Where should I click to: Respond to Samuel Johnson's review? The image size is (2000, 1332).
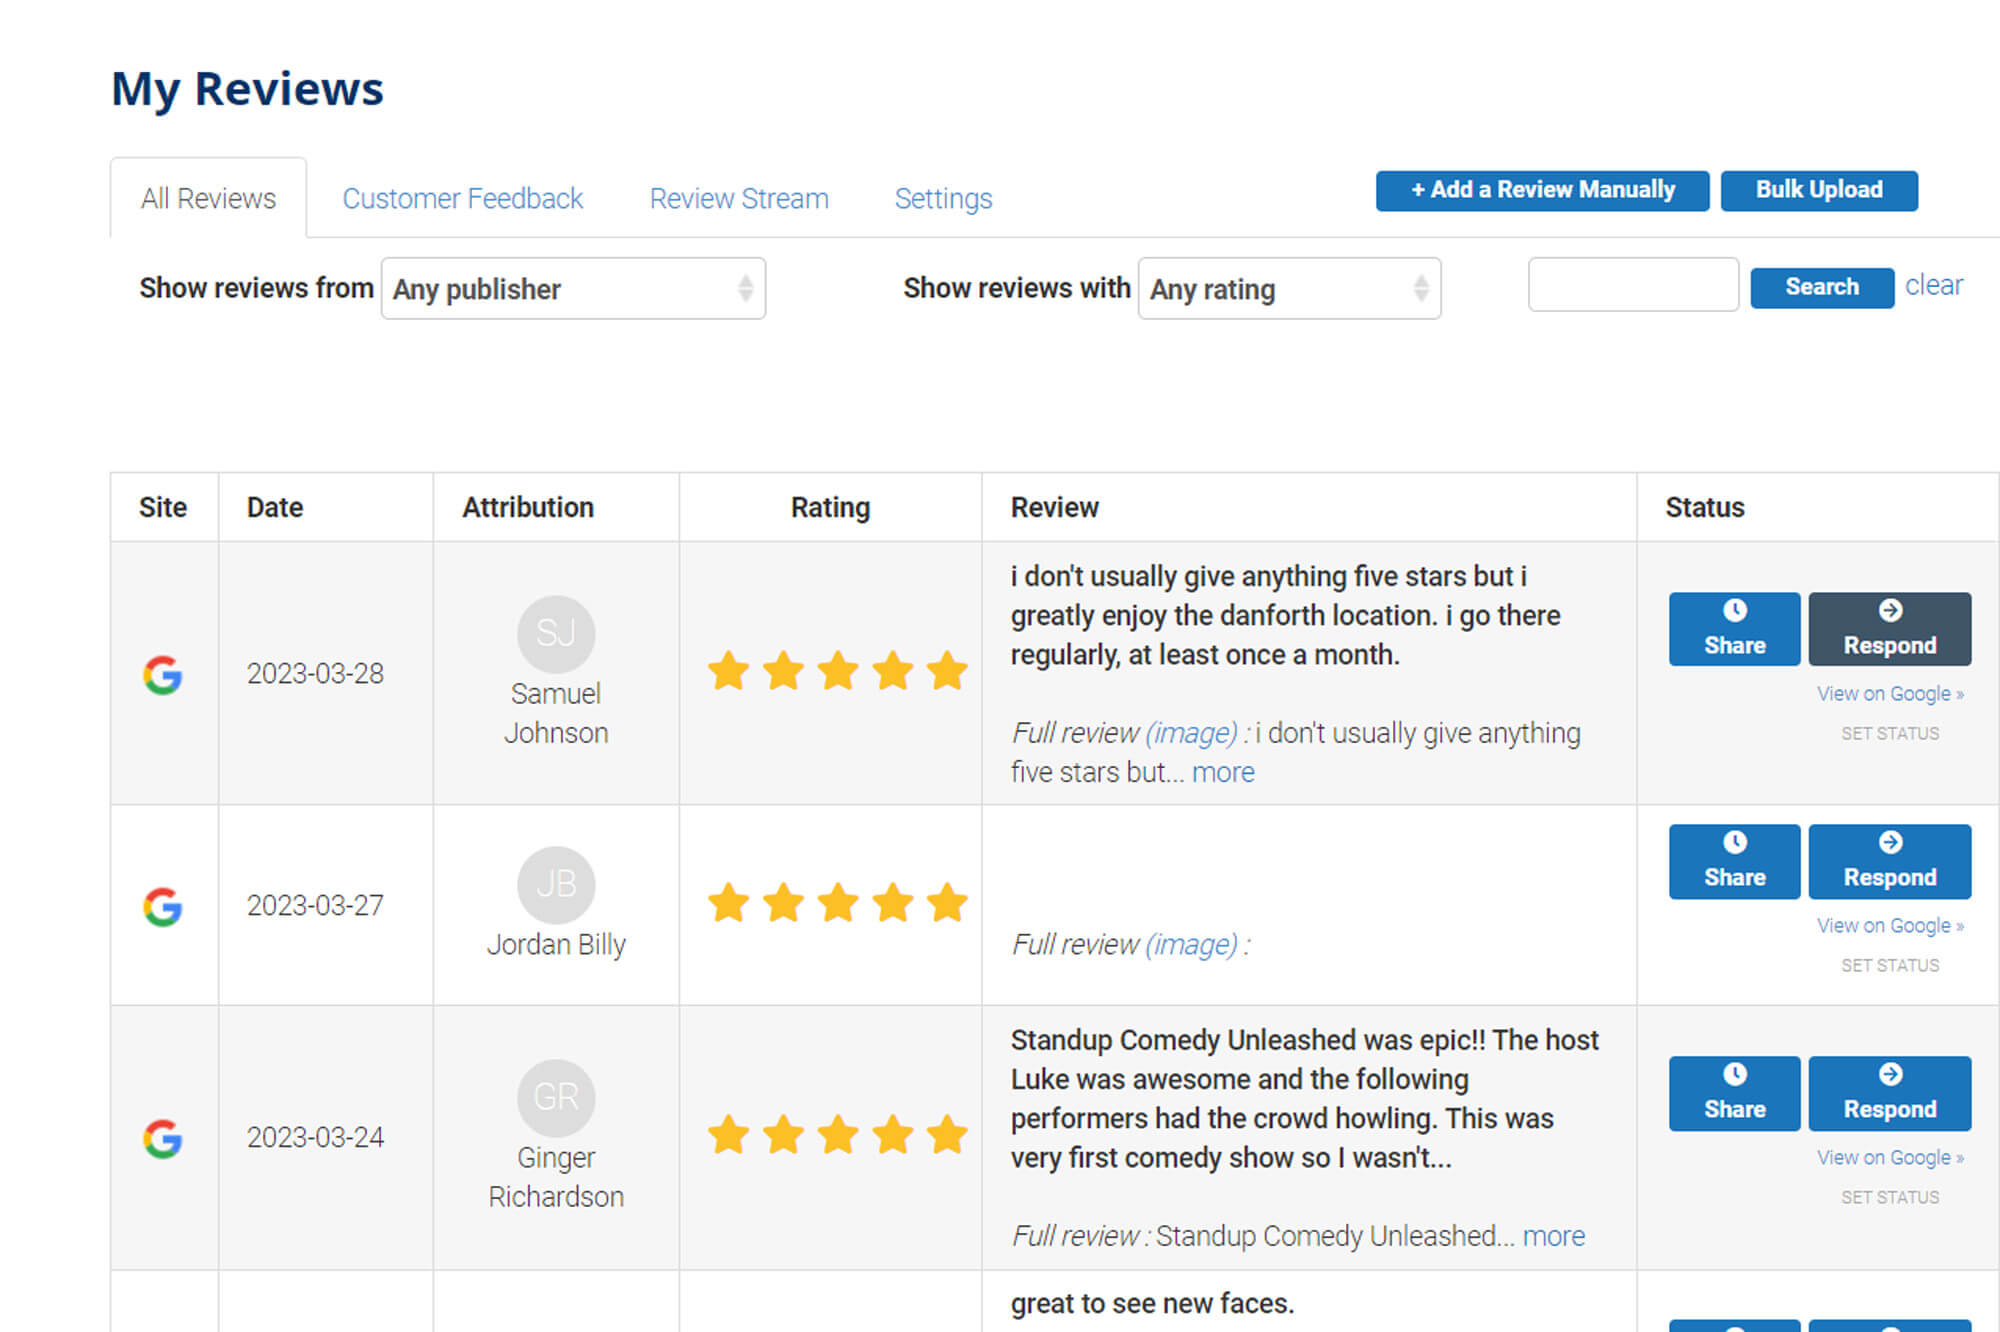(1889, 629)
